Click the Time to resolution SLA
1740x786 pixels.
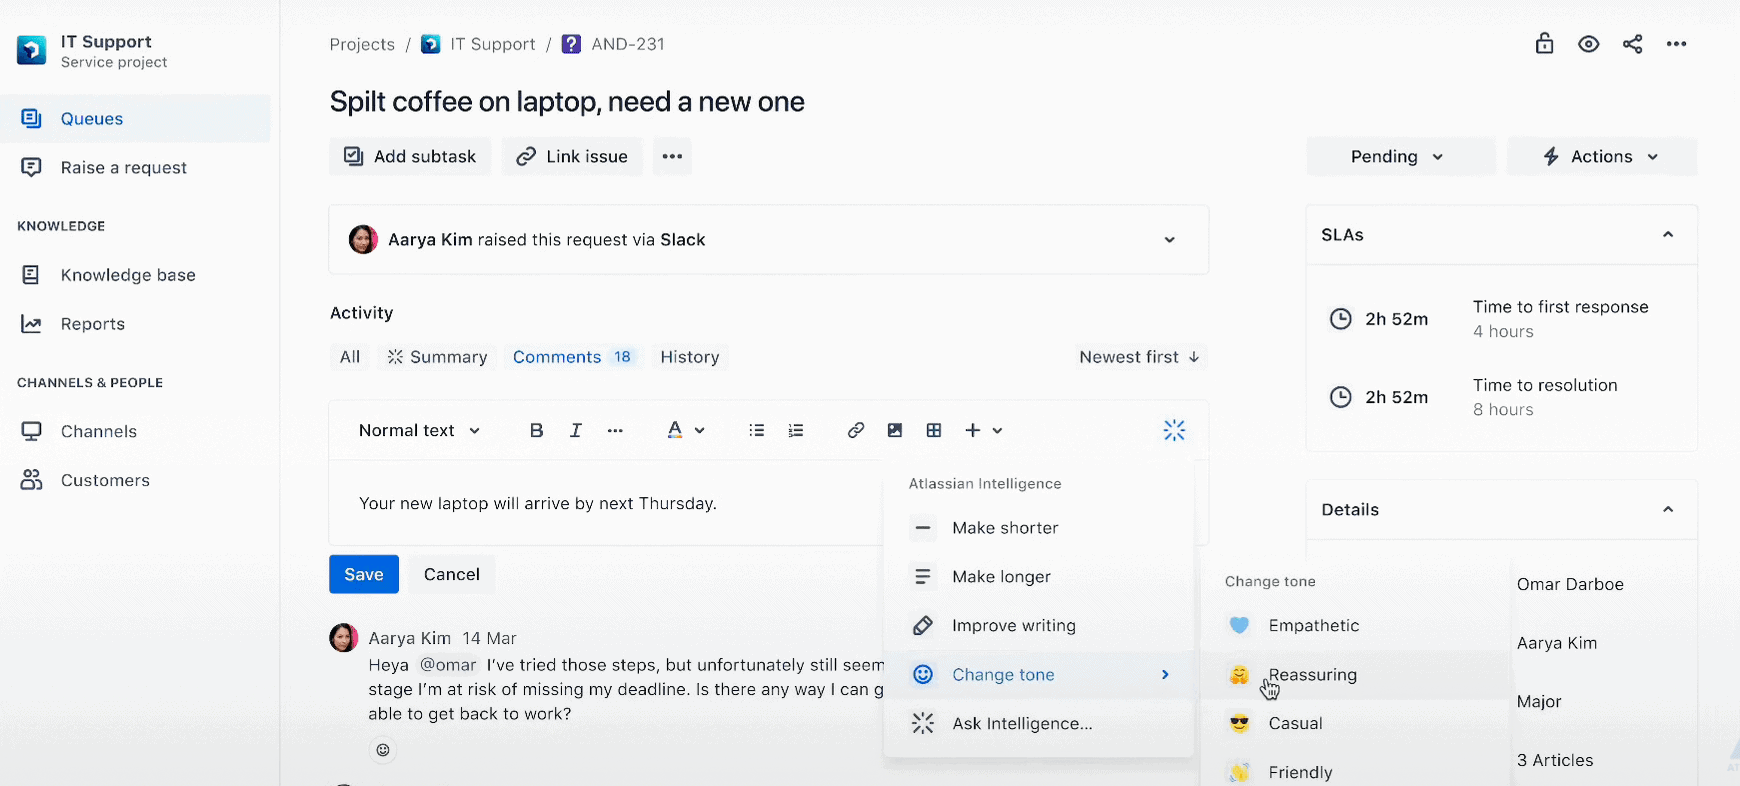point(1545,385)
